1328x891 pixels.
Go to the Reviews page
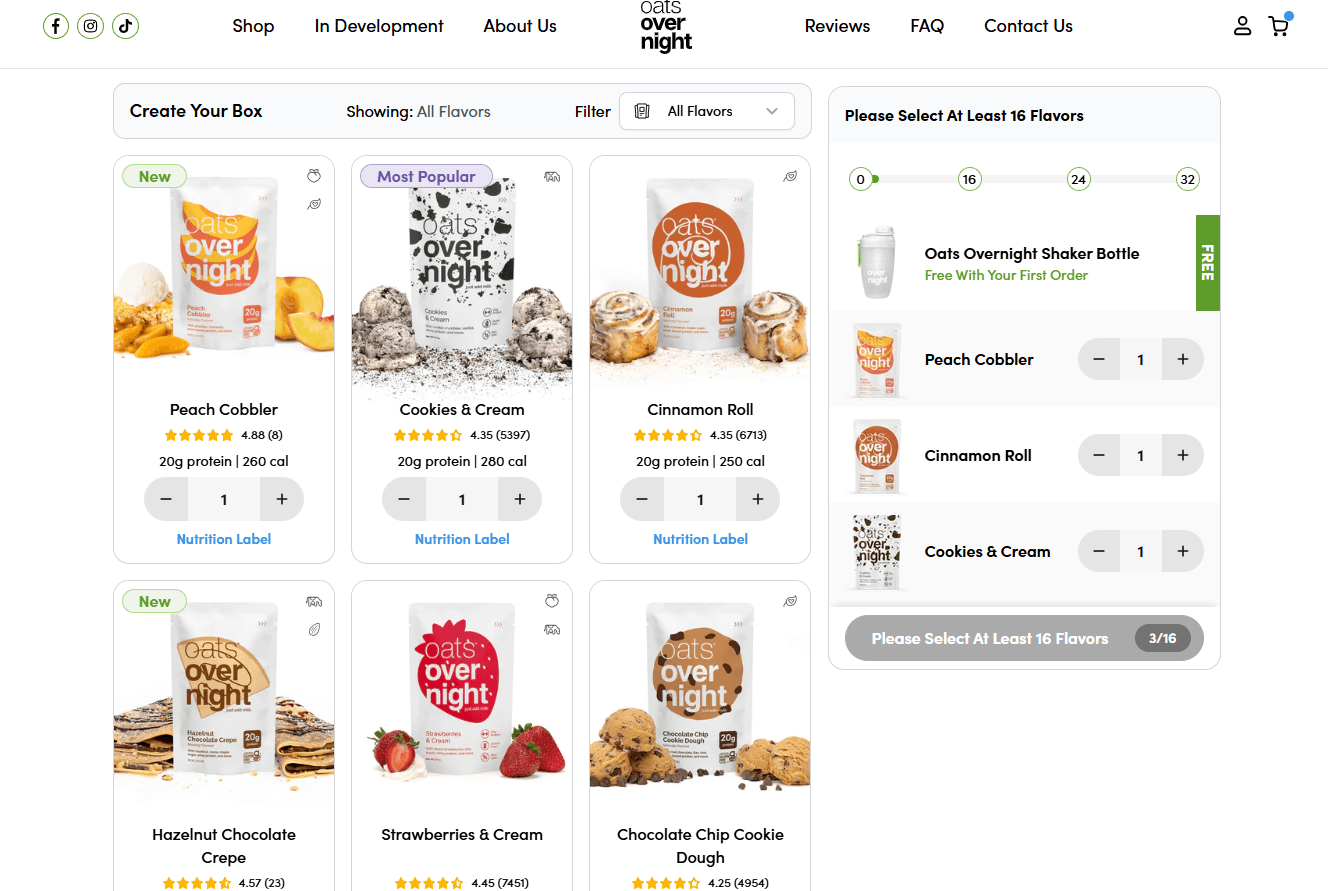(x=837, y=26)
